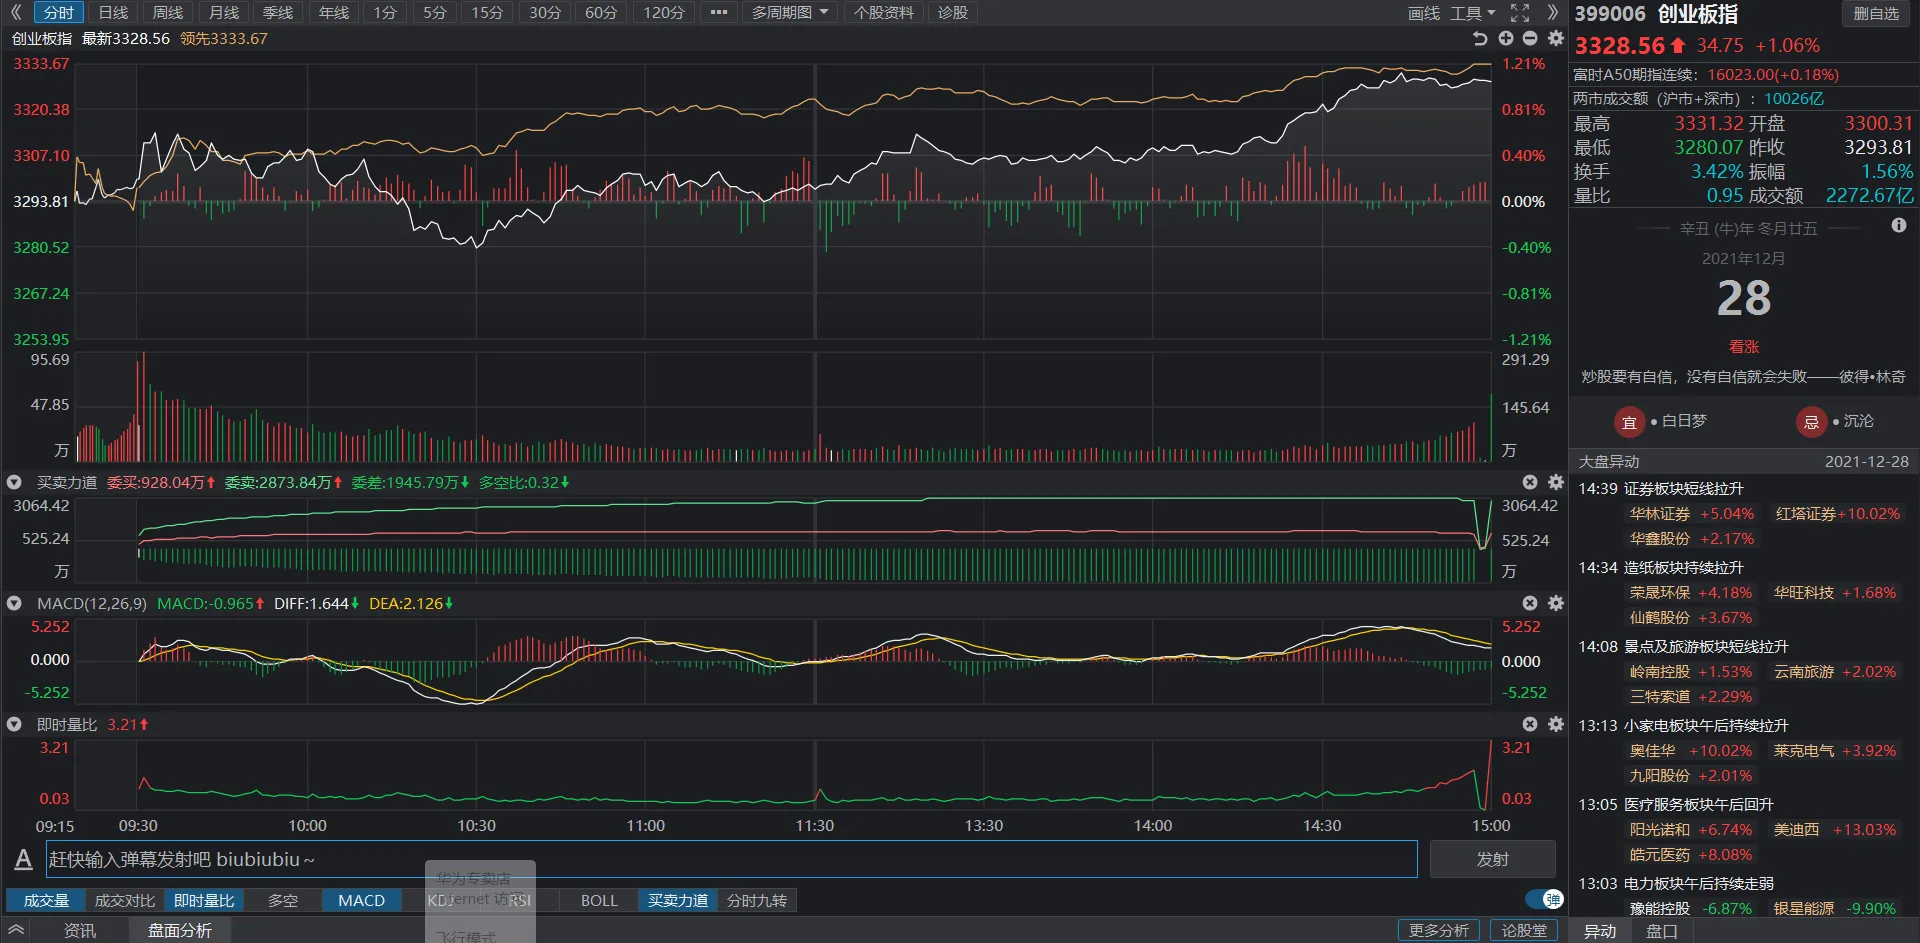1920x943 pixels.
Task: Open main chart settings gear icon
Action: click(1555, 38)
